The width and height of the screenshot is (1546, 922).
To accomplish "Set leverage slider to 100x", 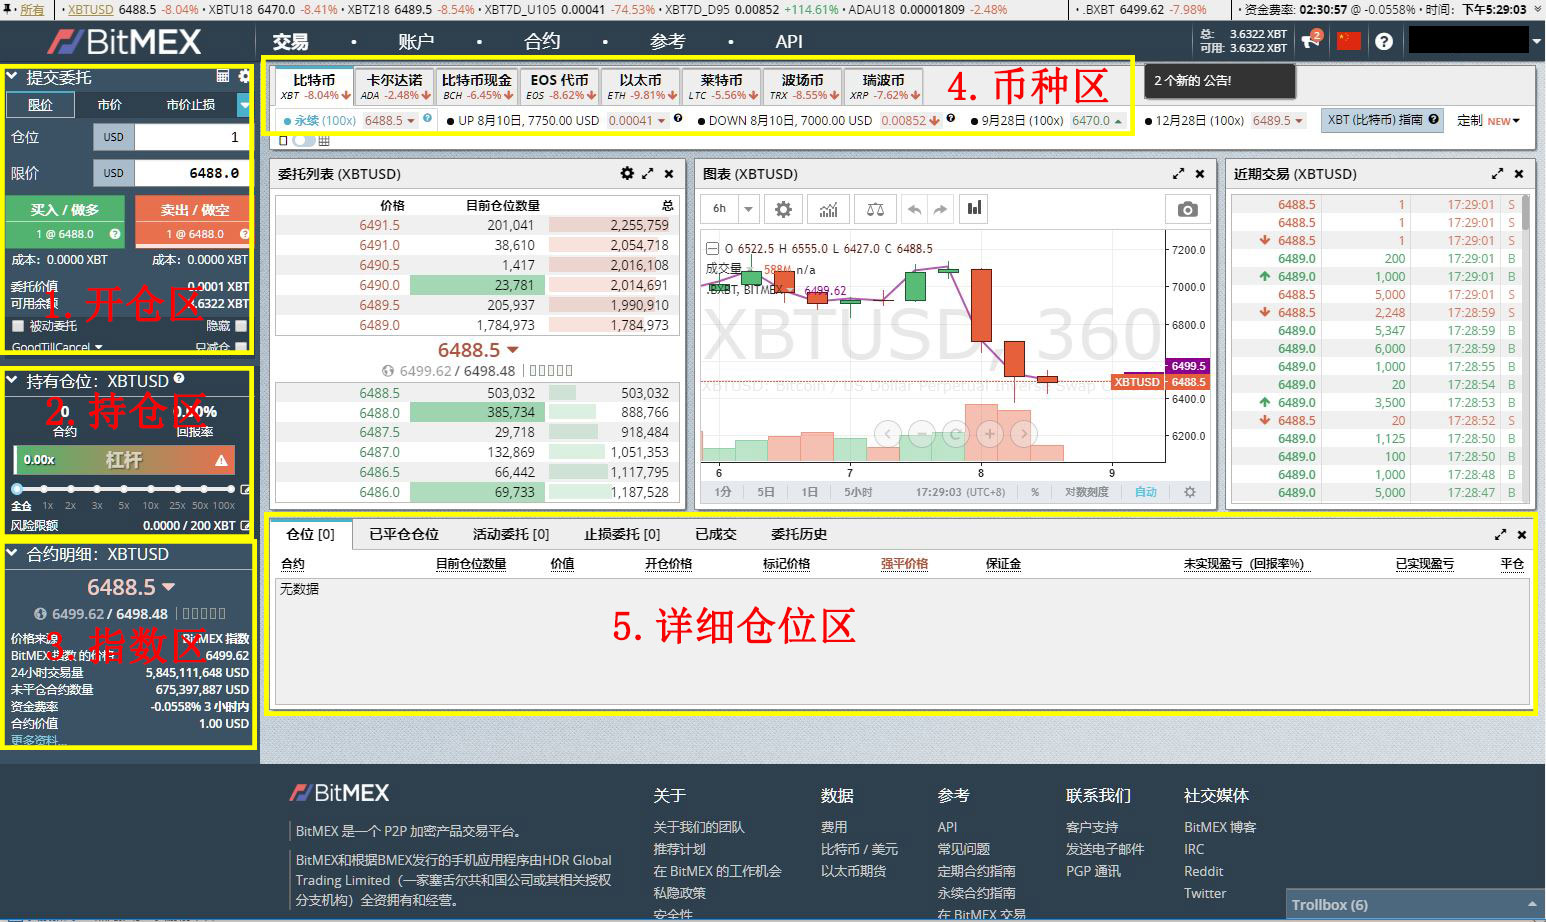I will click(x=231, y=489).
